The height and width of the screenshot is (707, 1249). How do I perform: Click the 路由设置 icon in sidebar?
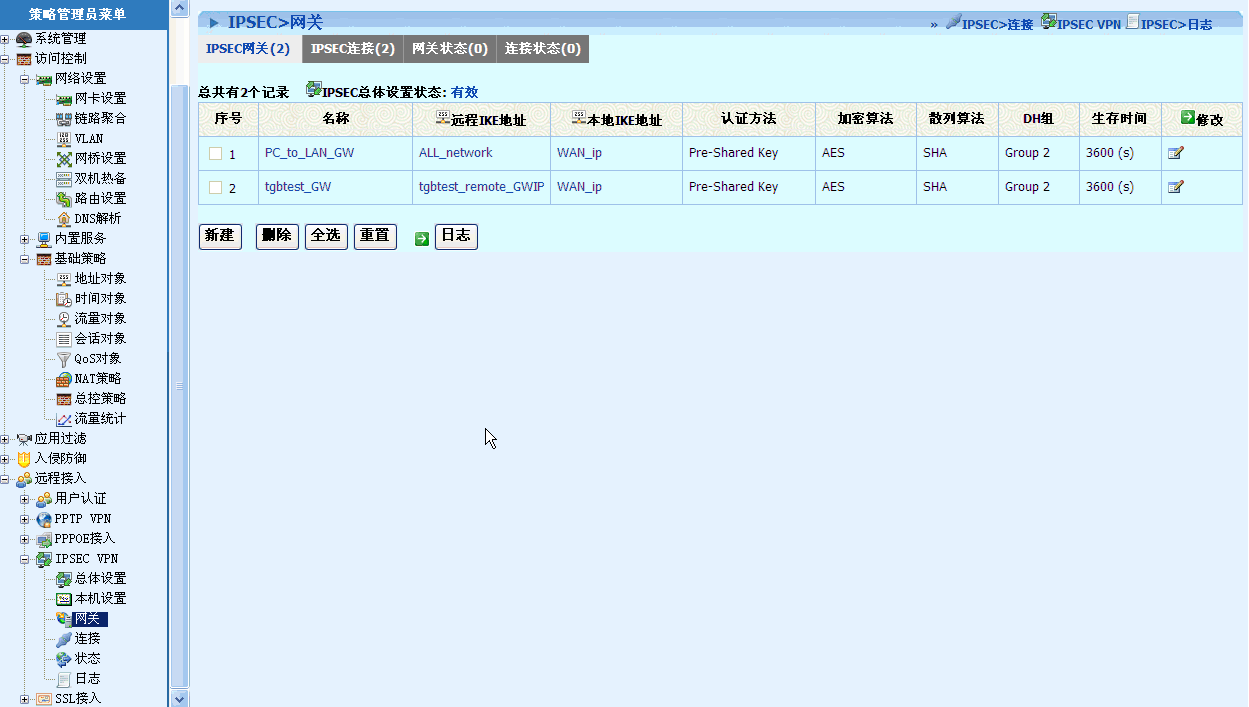click(x=64, y=199)
